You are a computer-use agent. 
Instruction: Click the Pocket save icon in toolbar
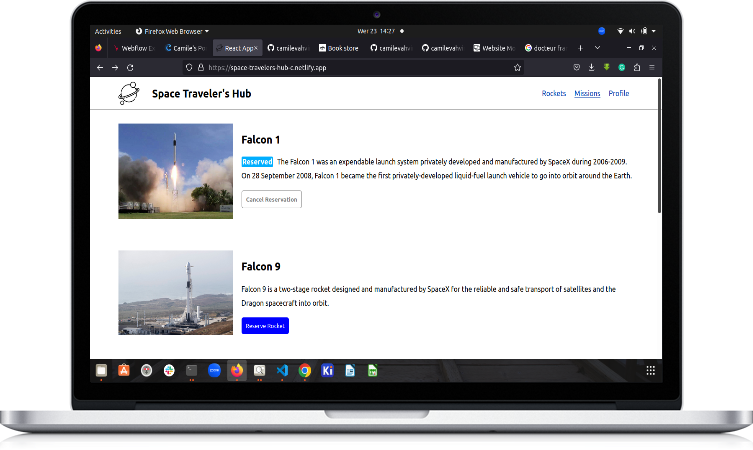(x=577, y=68)
